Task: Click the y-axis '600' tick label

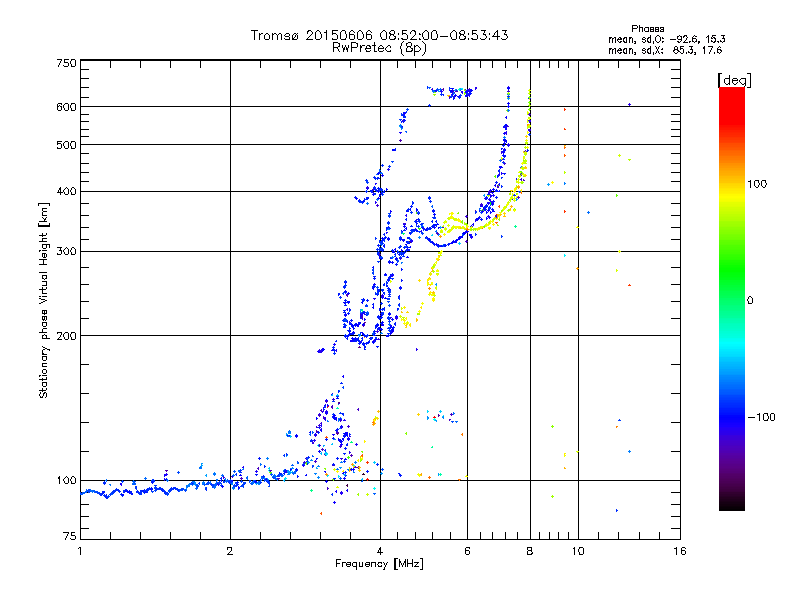Action: 66,107
